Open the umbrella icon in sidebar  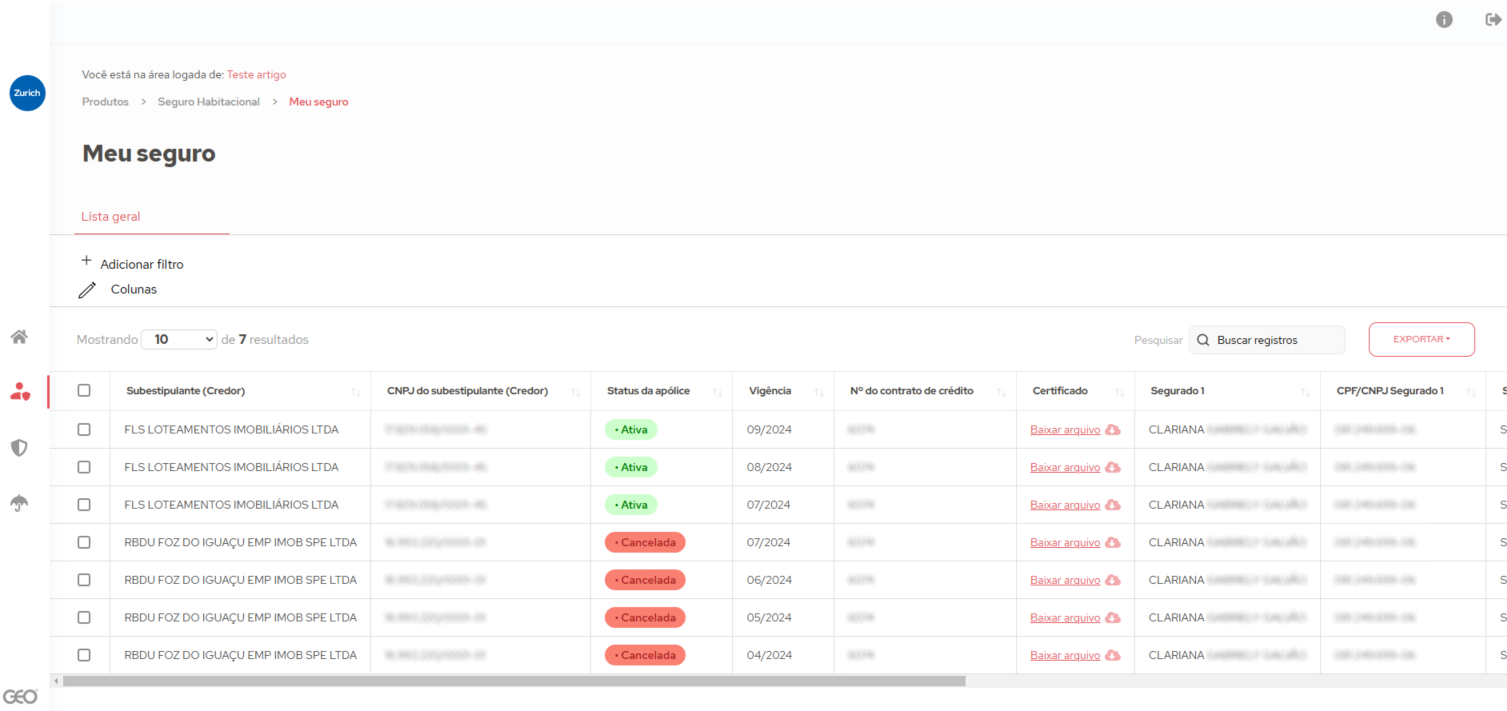[19, 503]
